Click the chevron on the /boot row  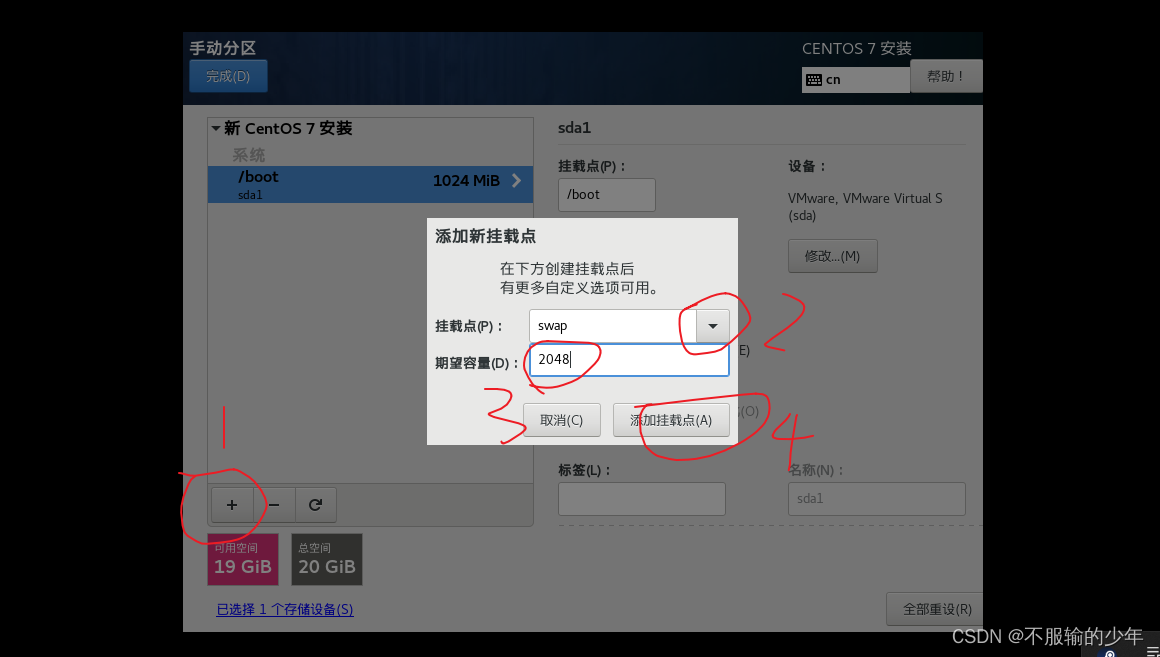point(516,181)
